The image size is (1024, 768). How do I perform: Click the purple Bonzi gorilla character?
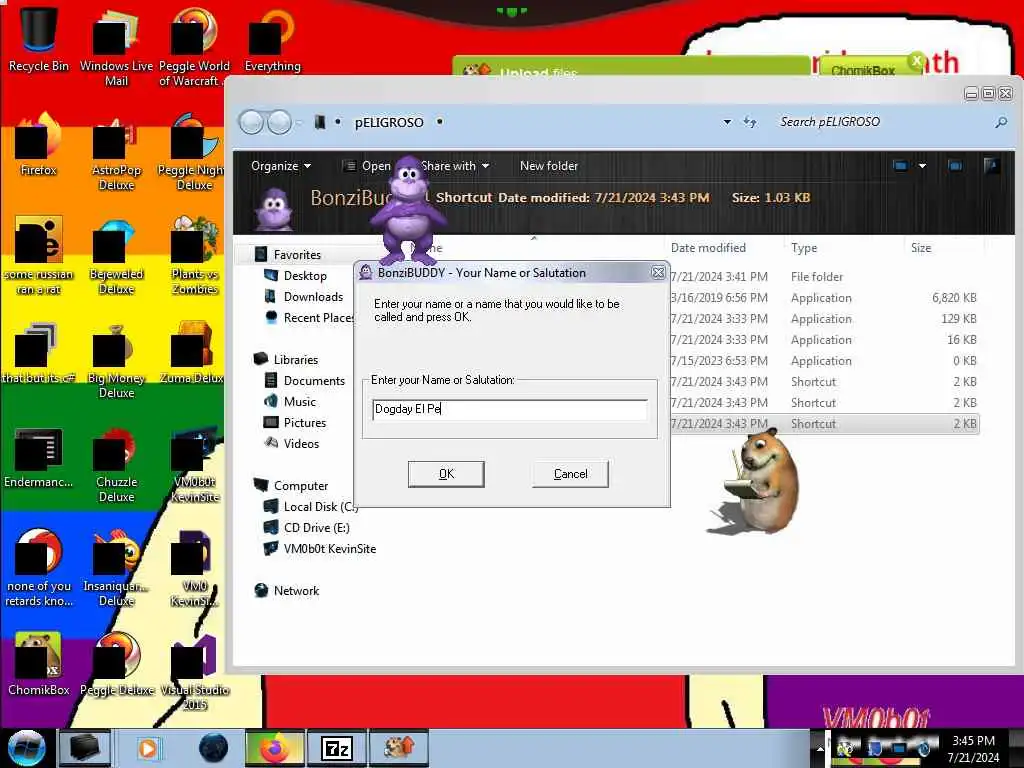[409, 210]
